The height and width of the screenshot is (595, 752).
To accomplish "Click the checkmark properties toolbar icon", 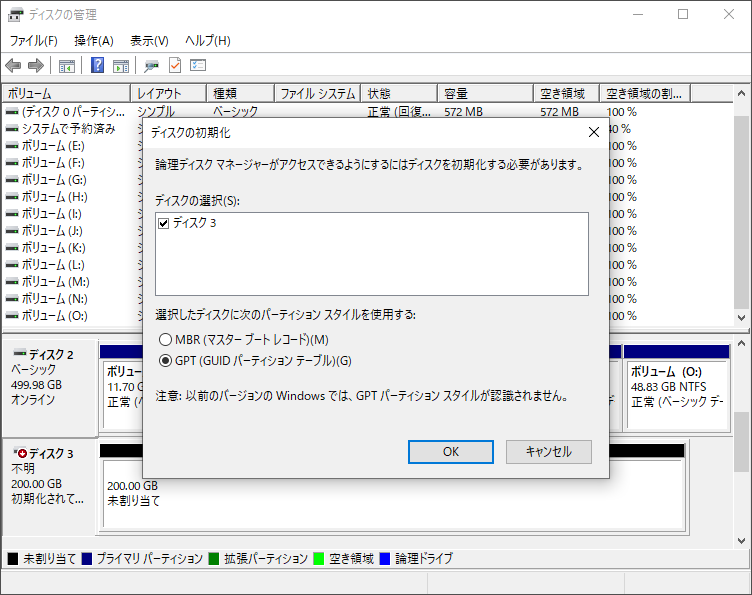I will point(175,65).
